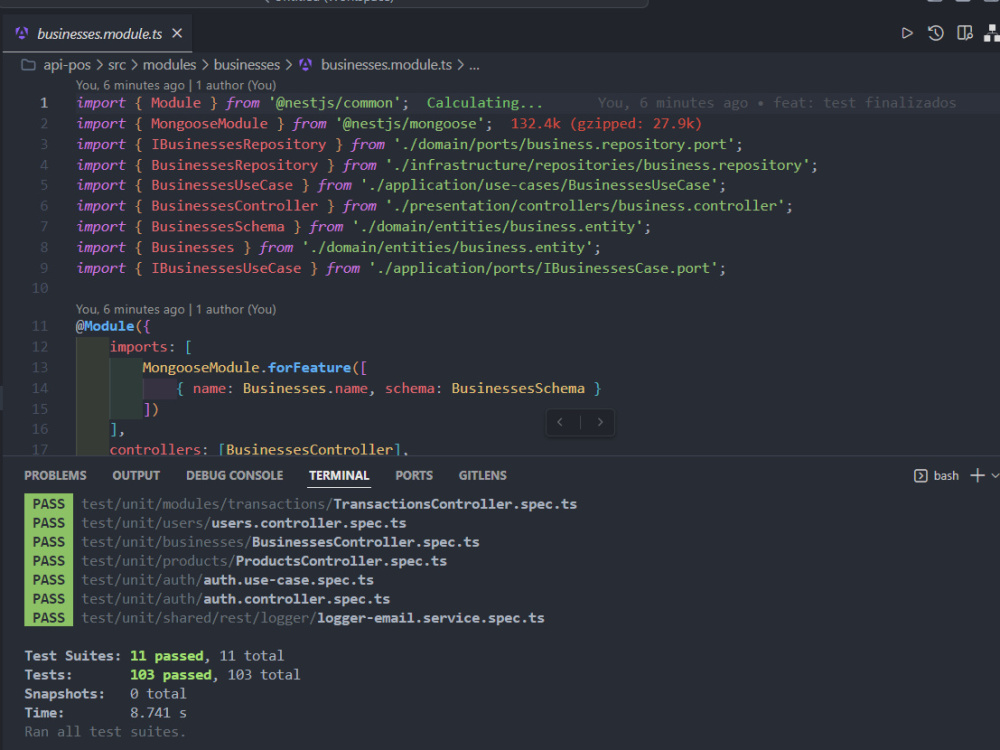Screen dimensions: 1000x750
Task: Click BusinessesUseCase import on line 5
Action: 221,185
